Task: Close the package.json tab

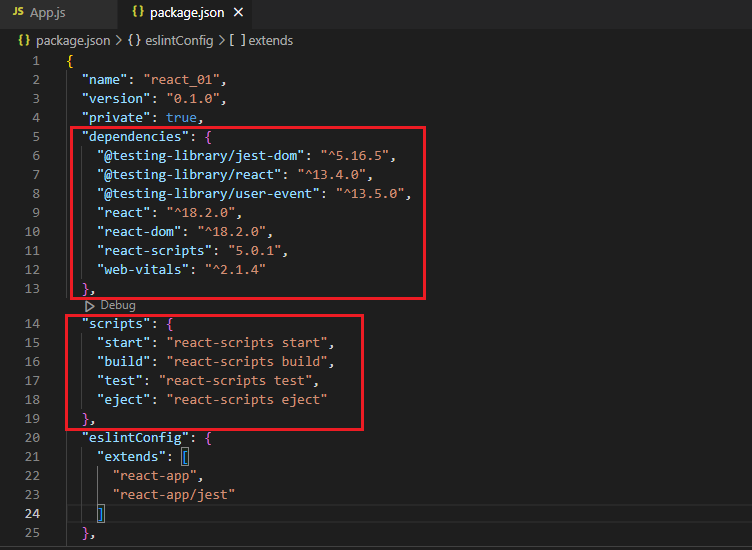Action: (238, 12)
